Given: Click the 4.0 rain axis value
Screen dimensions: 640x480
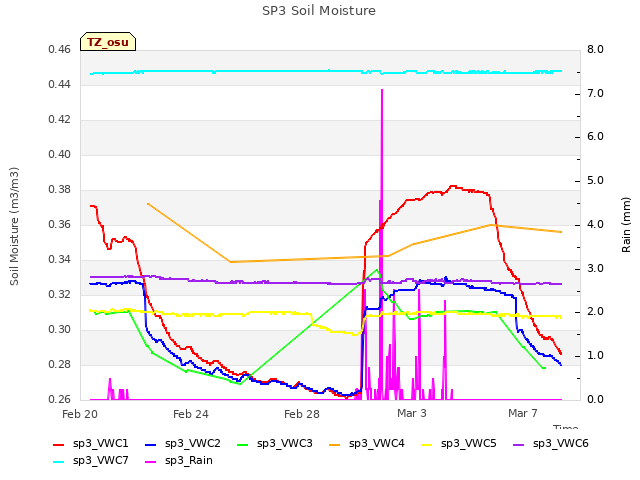Looking at the screenshot, I should [x=596, y=225].
